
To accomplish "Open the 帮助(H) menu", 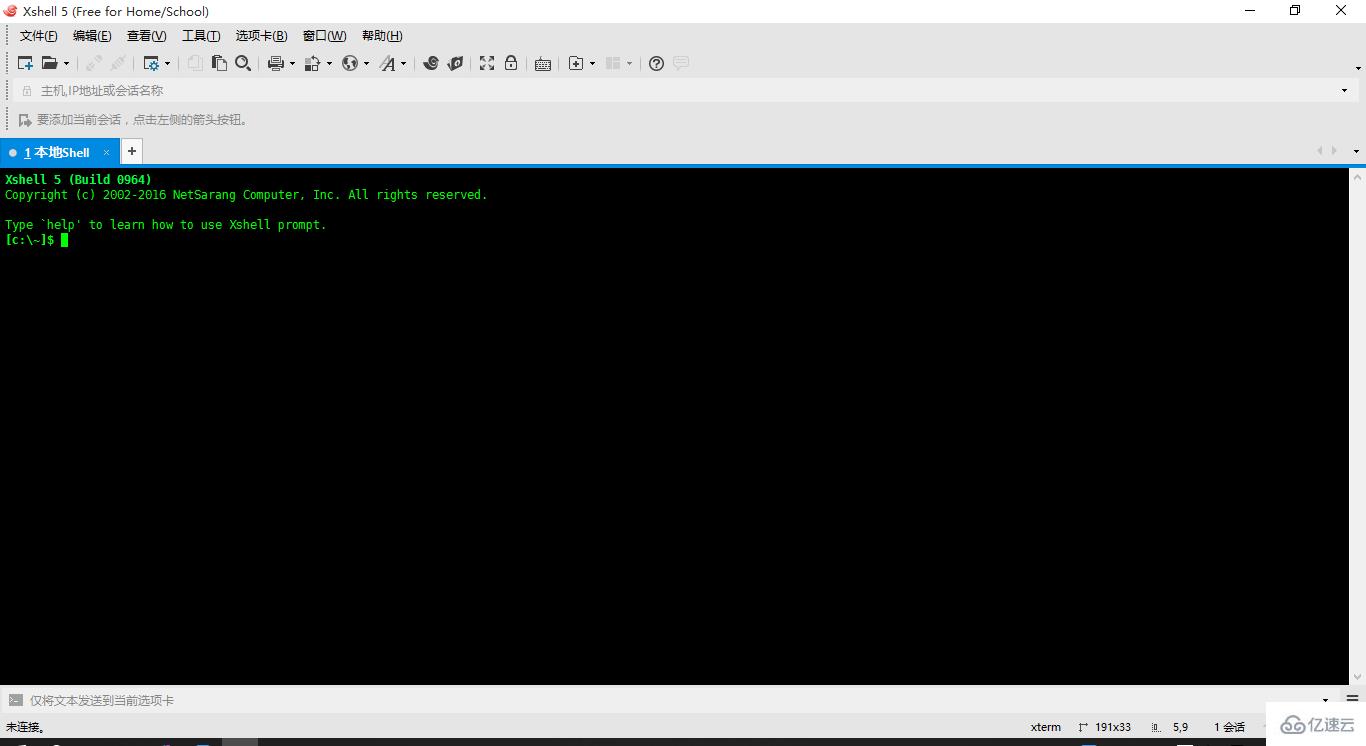I will [x=382, y=36].
